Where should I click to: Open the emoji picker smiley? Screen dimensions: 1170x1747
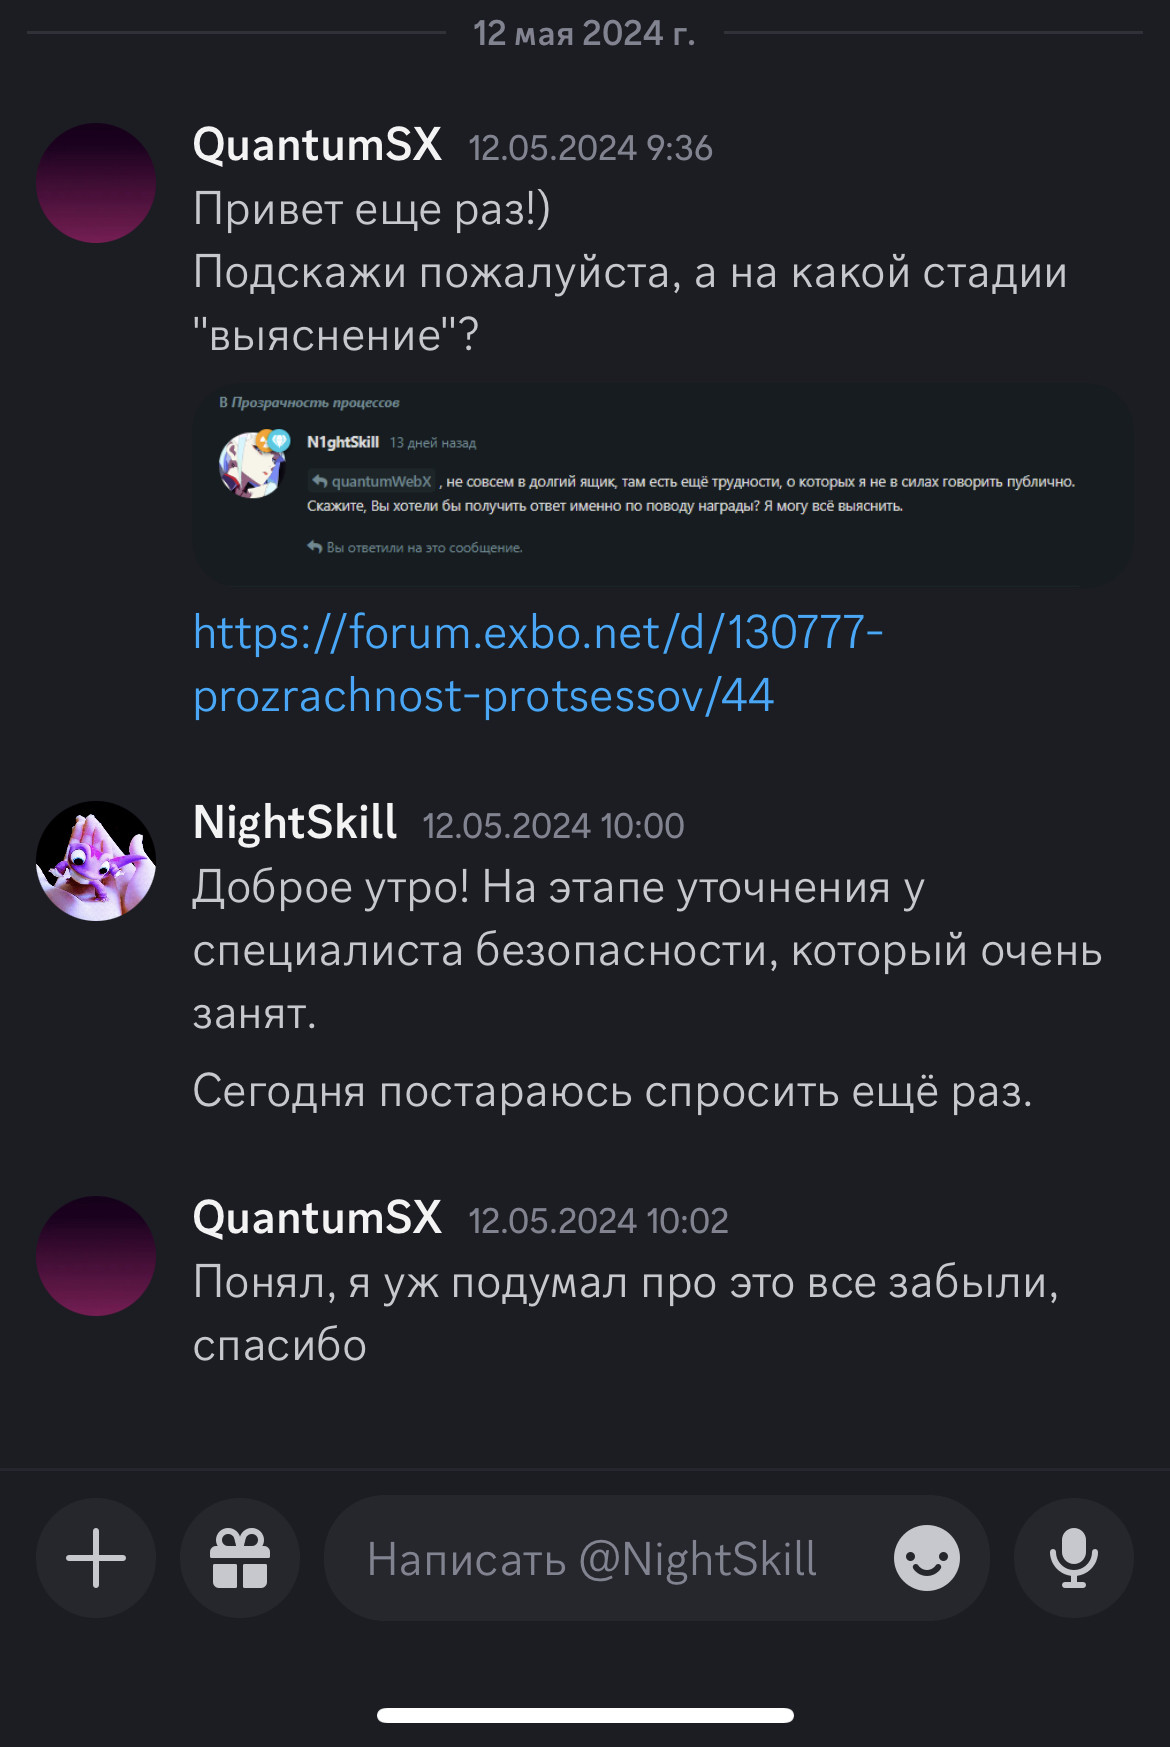(x=927, y=1558)
